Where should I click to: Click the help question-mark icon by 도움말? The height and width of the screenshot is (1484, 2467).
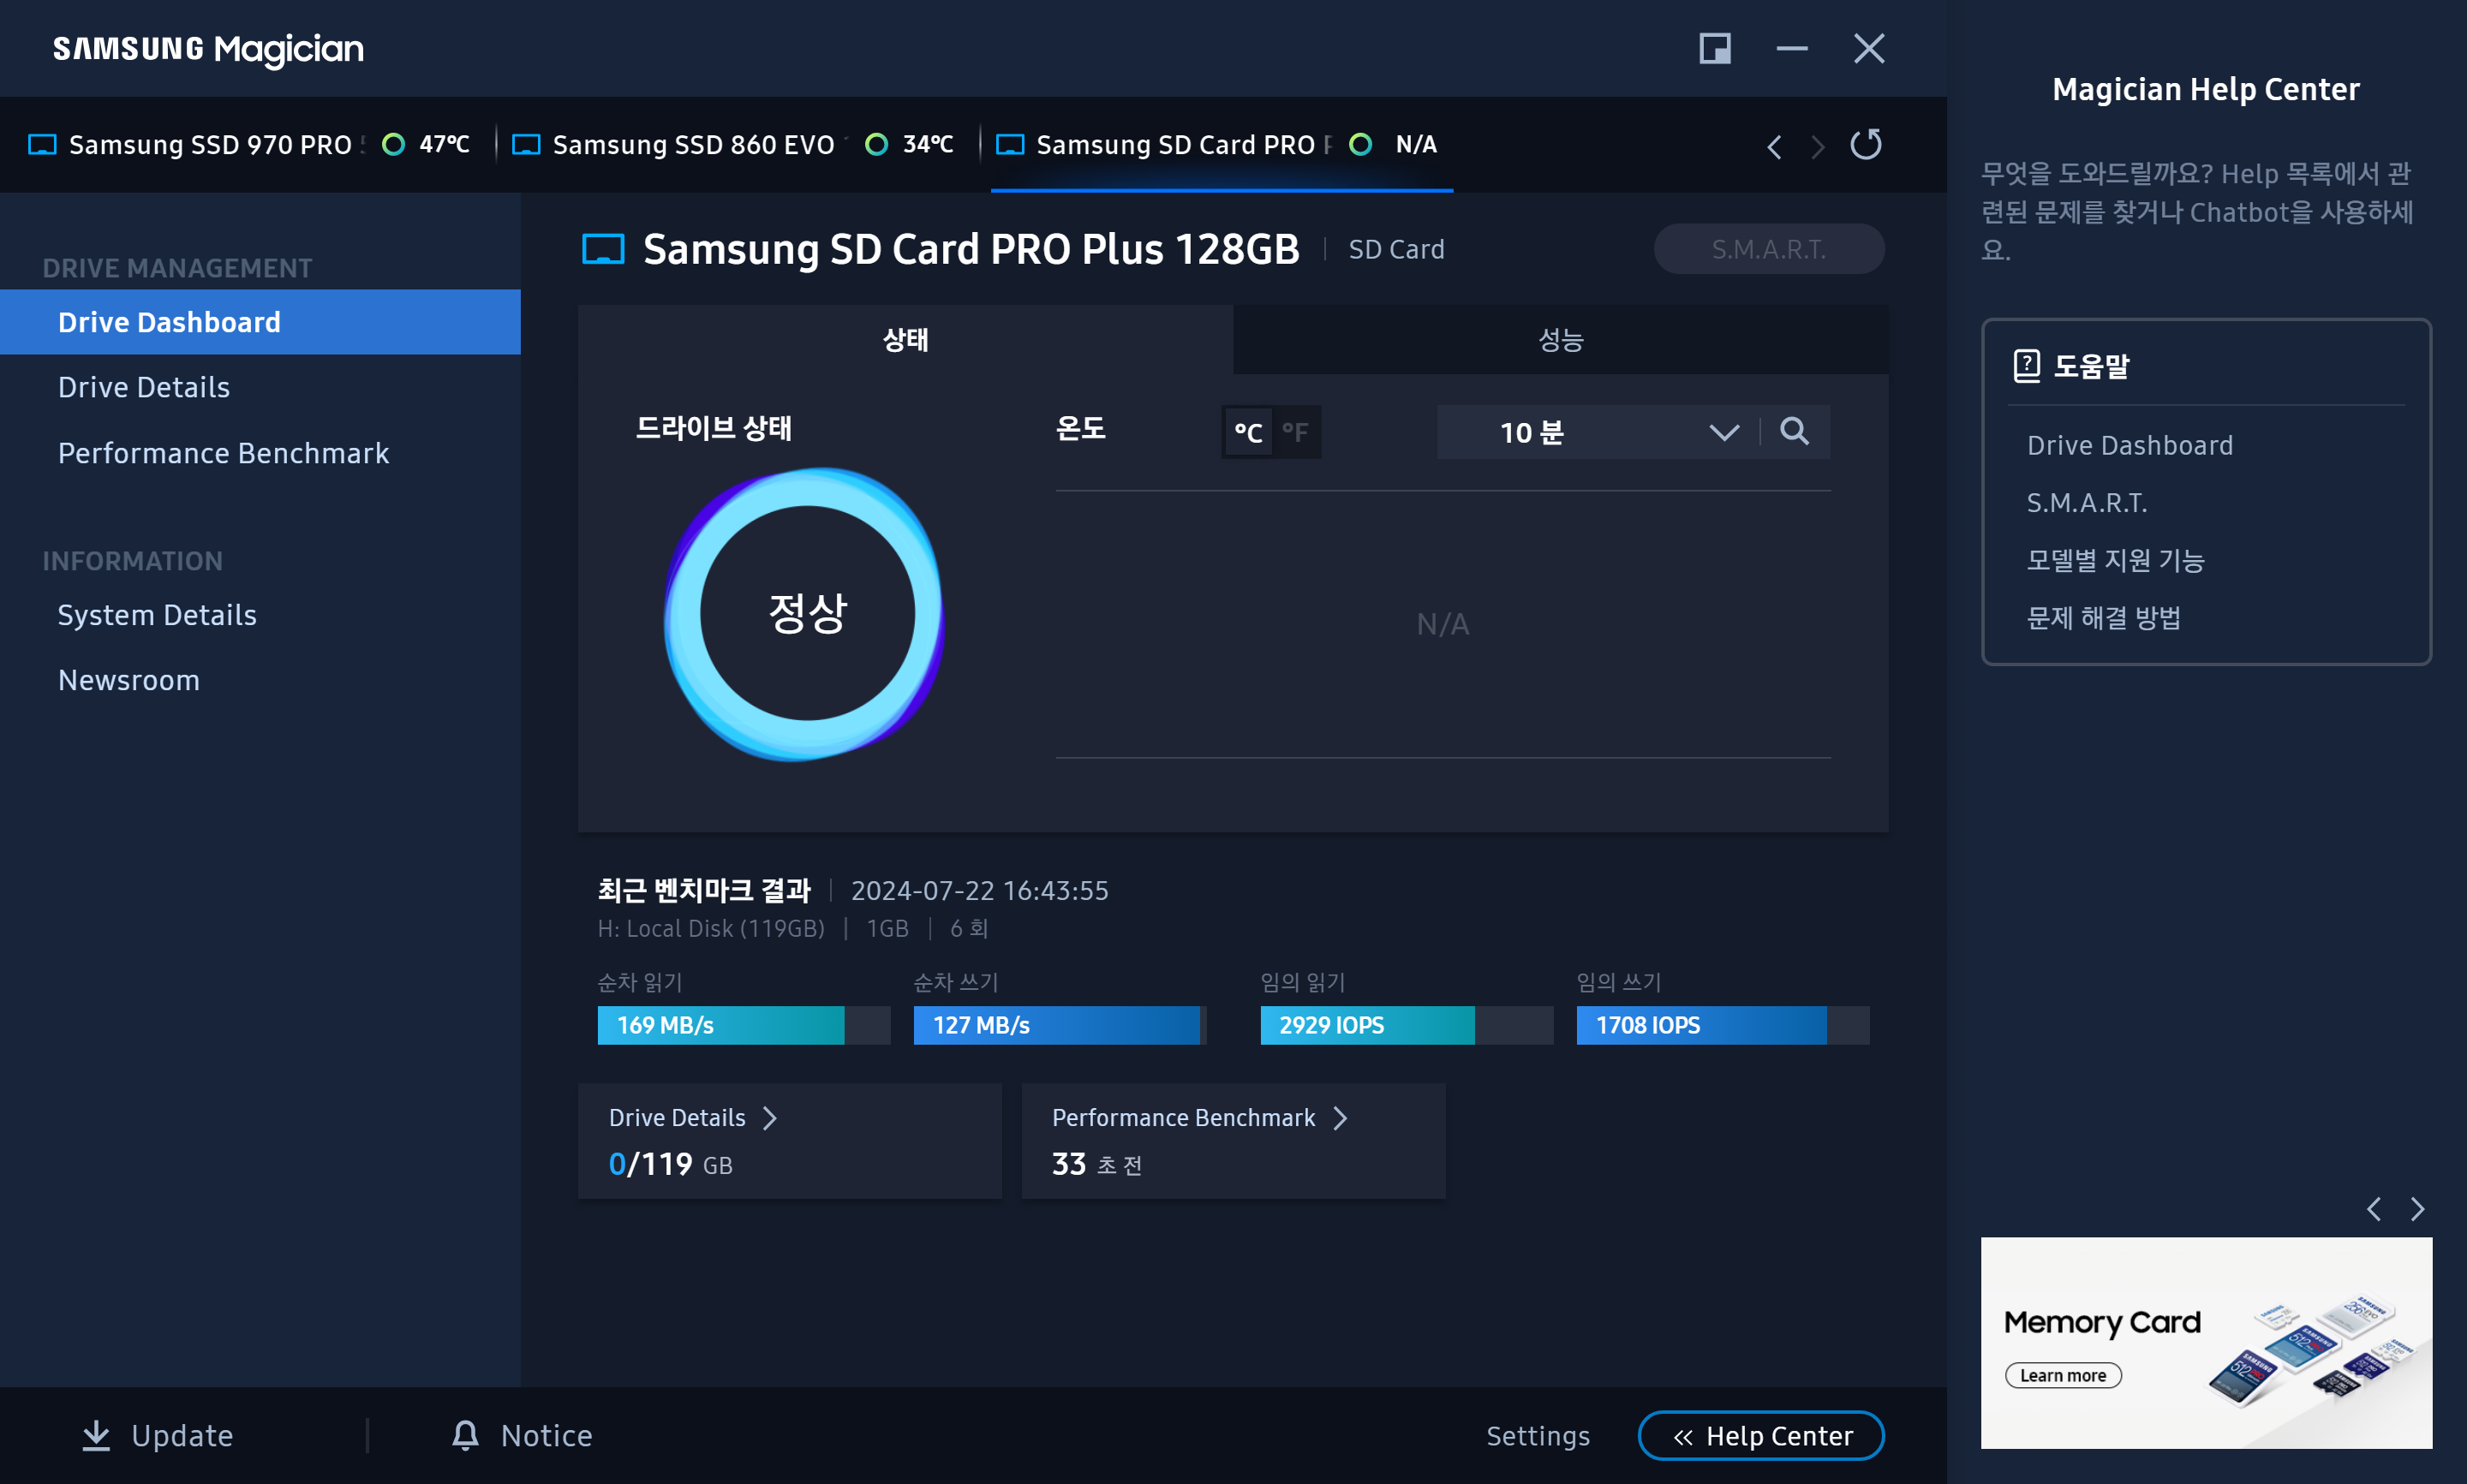pos(2026,366)
